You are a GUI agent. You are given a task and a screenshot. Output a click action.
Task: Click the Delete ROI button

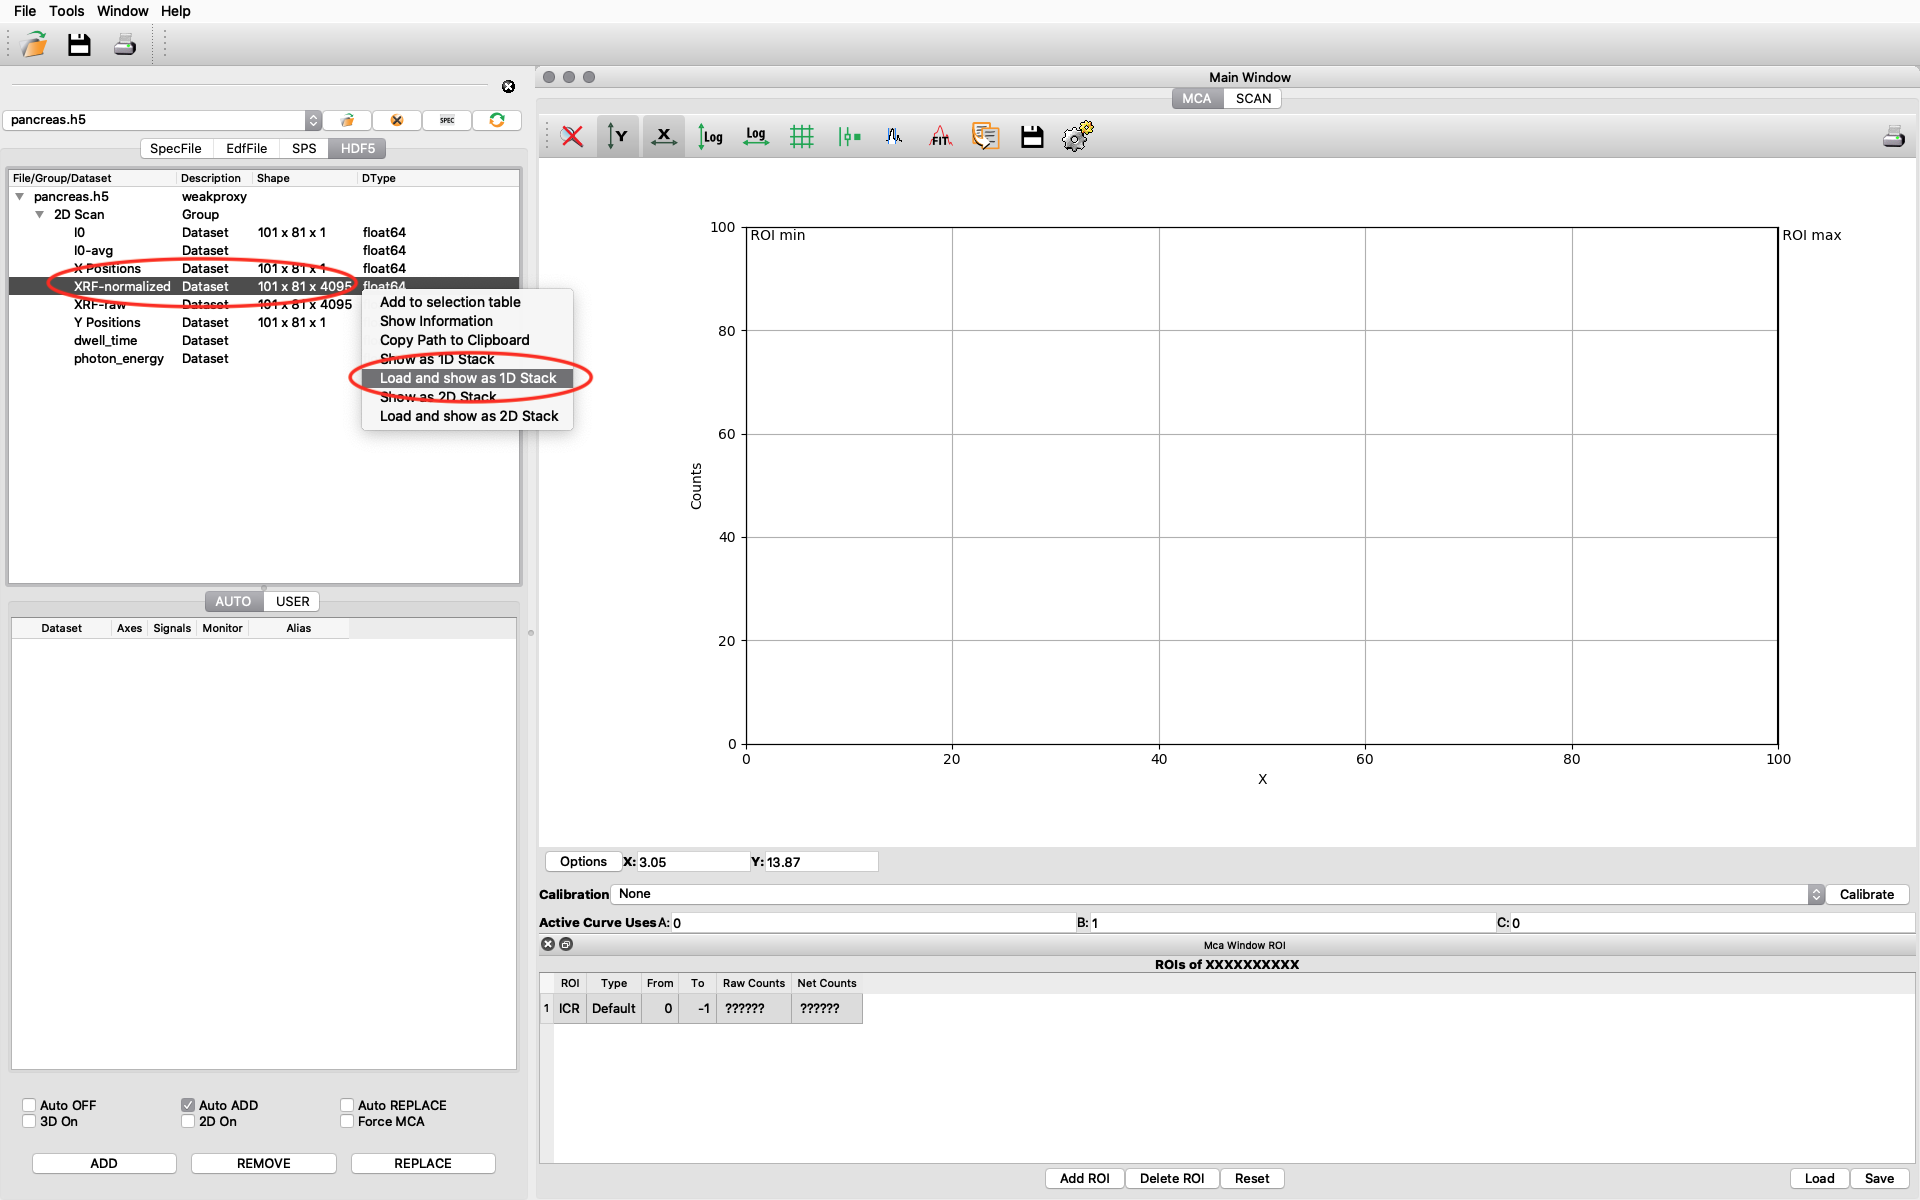1172,1179
